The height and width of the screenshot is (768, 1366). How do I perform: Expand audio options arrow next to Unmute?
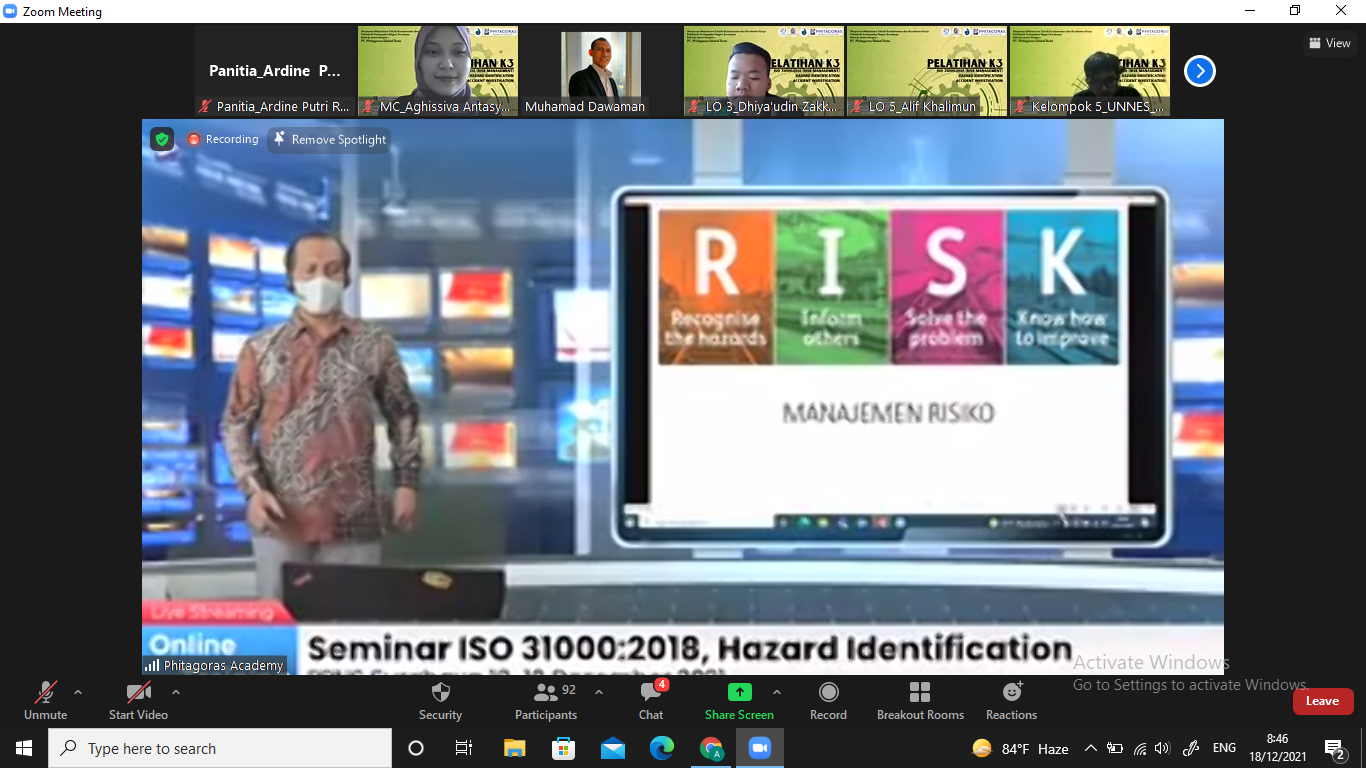pos(78,692)
